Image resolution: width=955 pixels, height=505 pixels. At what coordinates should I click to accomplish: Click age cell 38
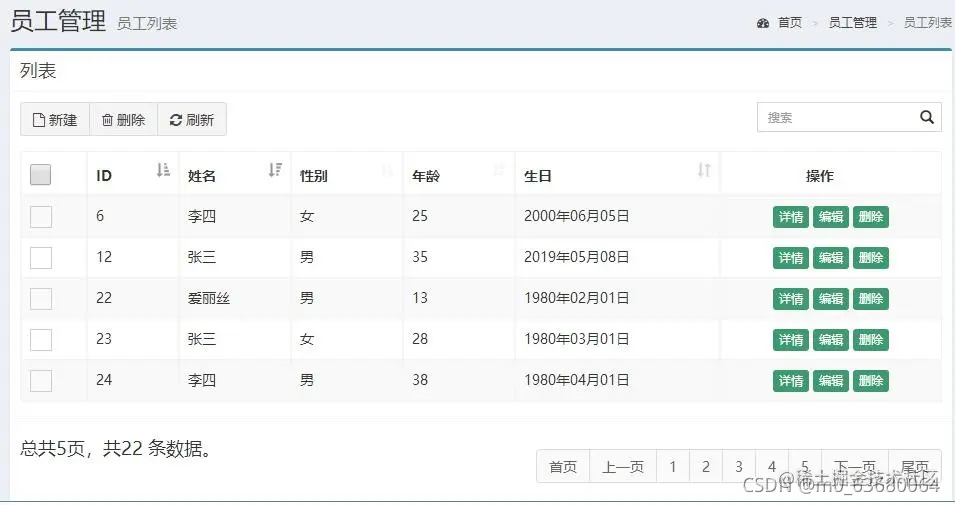point(420,380)
